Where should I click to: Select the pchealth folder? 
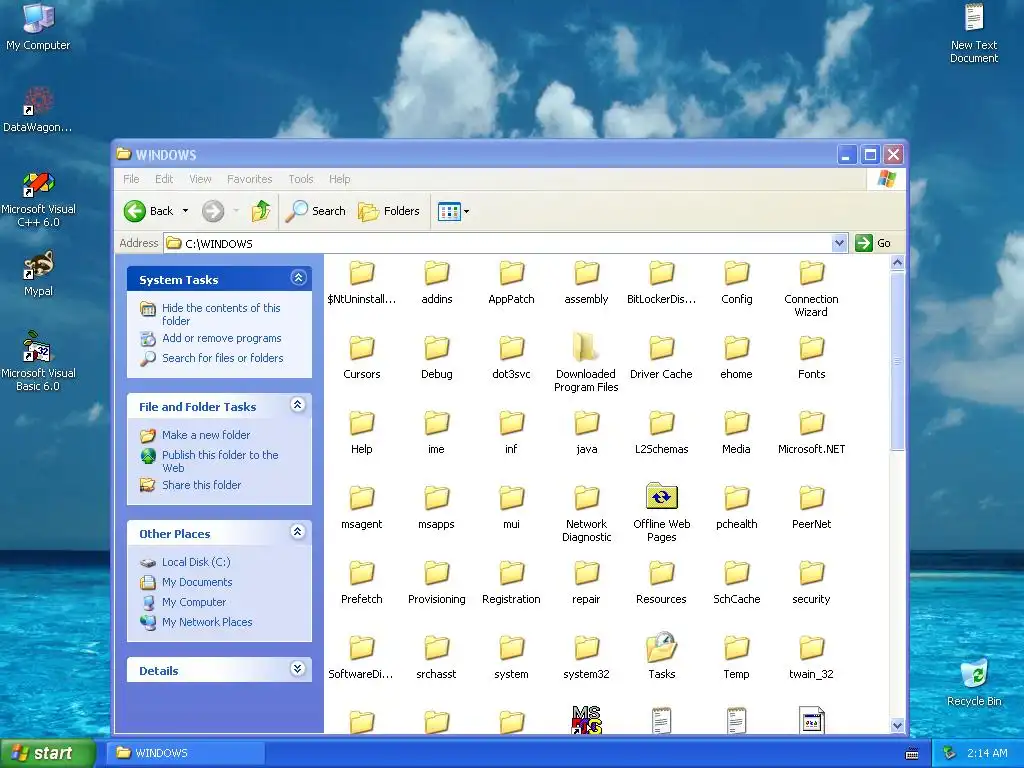736,507
